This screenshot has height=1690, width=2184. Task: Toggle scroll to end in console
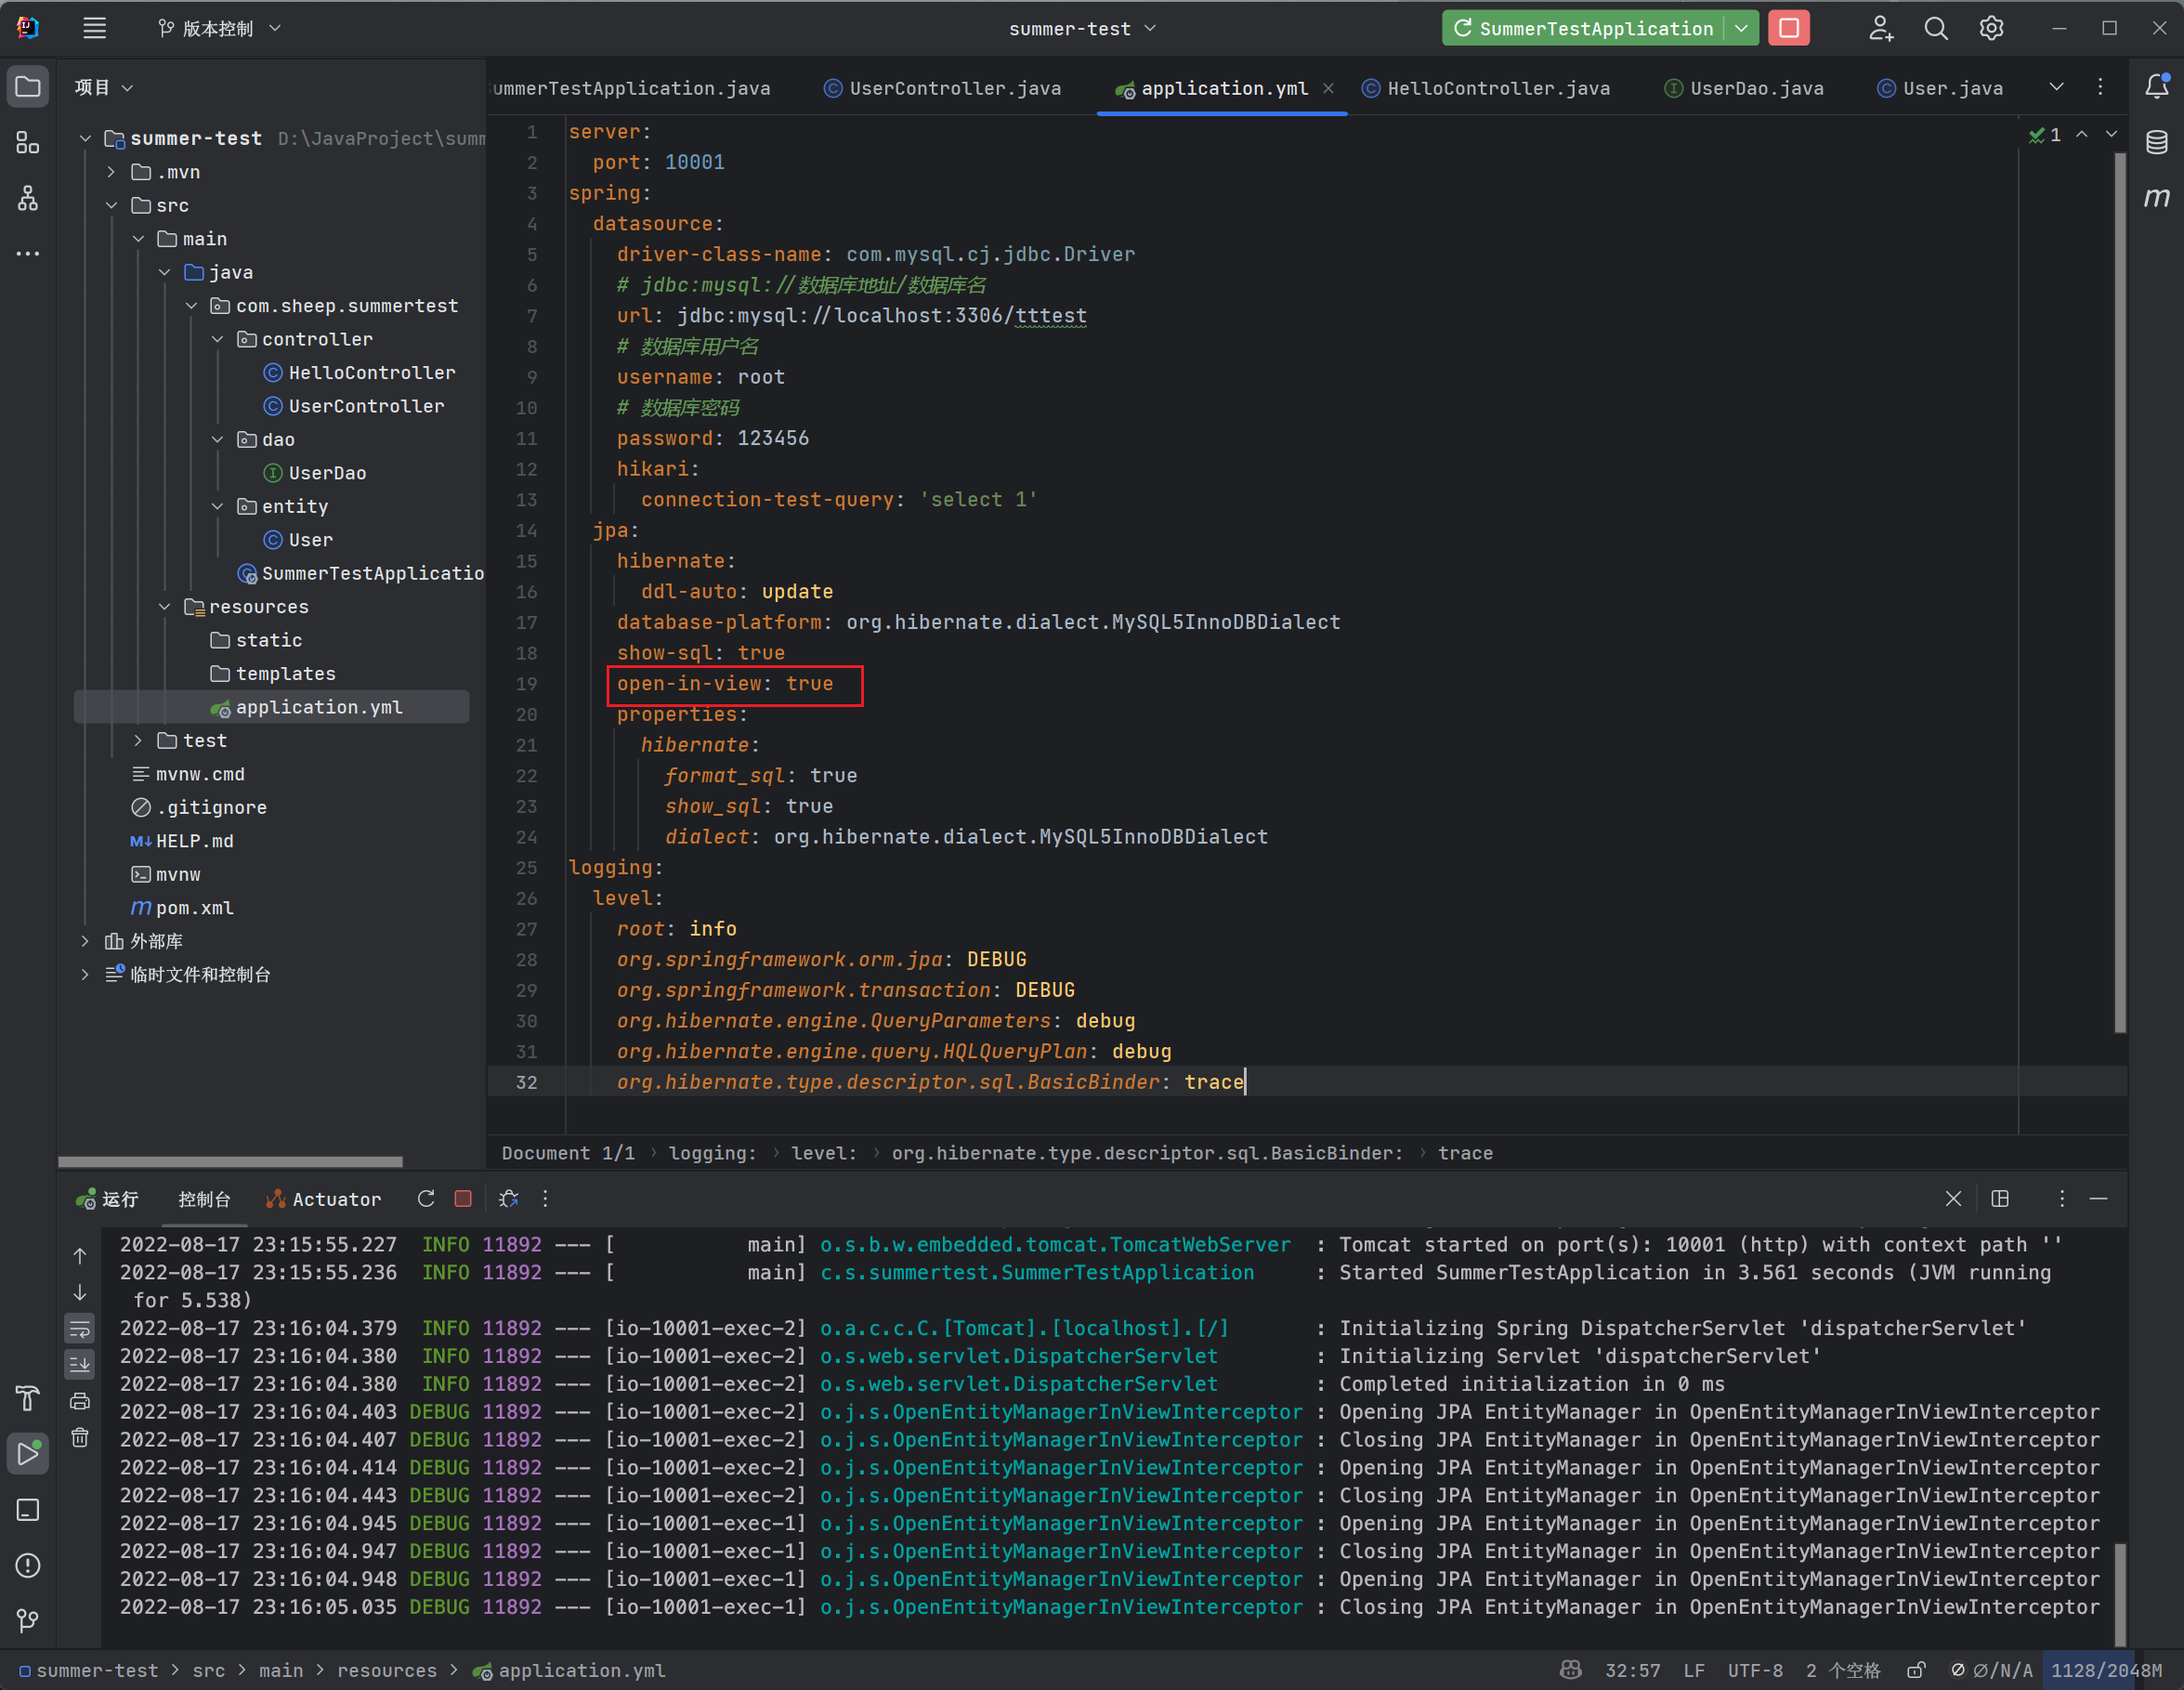(80, 1364)
